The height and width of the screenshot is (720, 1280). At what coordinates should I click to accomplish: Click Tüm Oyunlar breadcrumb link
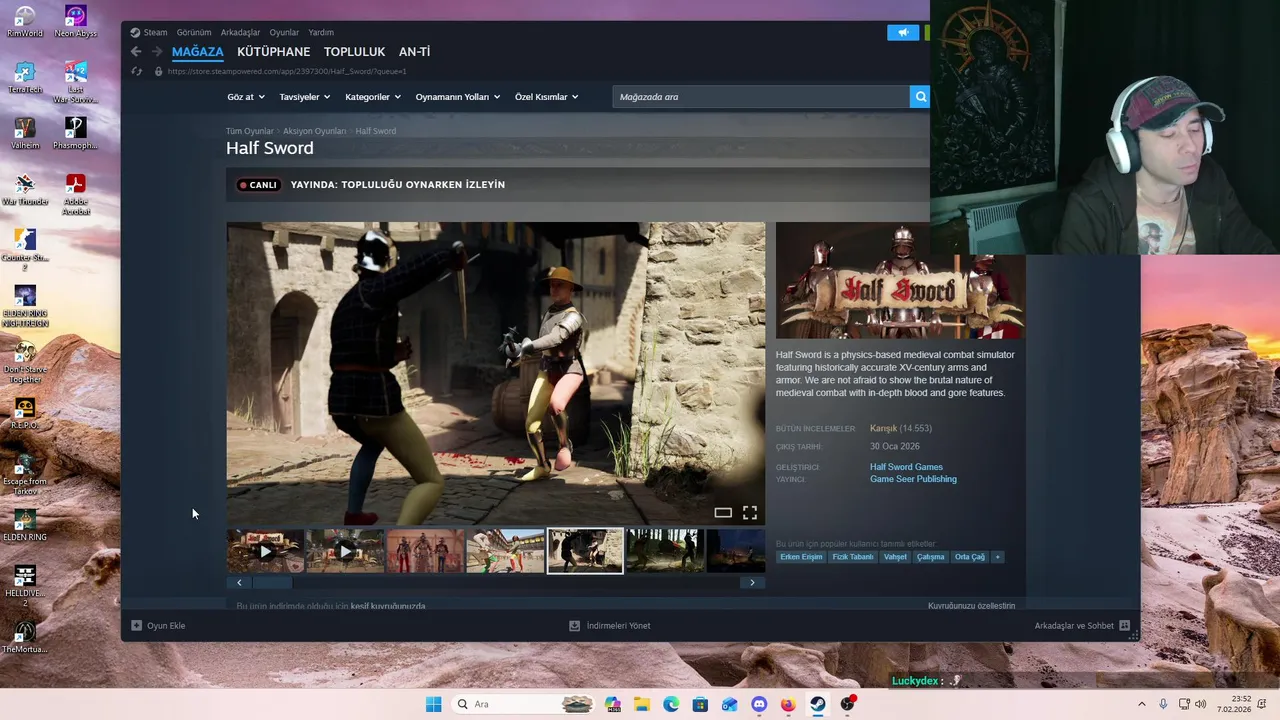click(x=249, y=131)
